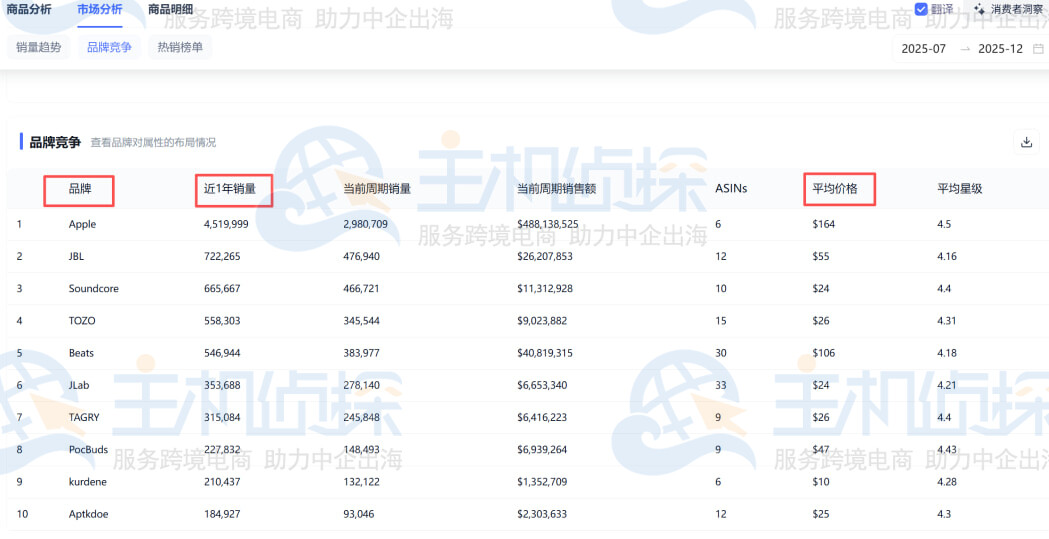Open the calendar date picker icon
Image resolution: width=1049 pixels, height=539 pixels.
tap(1038, 49)
